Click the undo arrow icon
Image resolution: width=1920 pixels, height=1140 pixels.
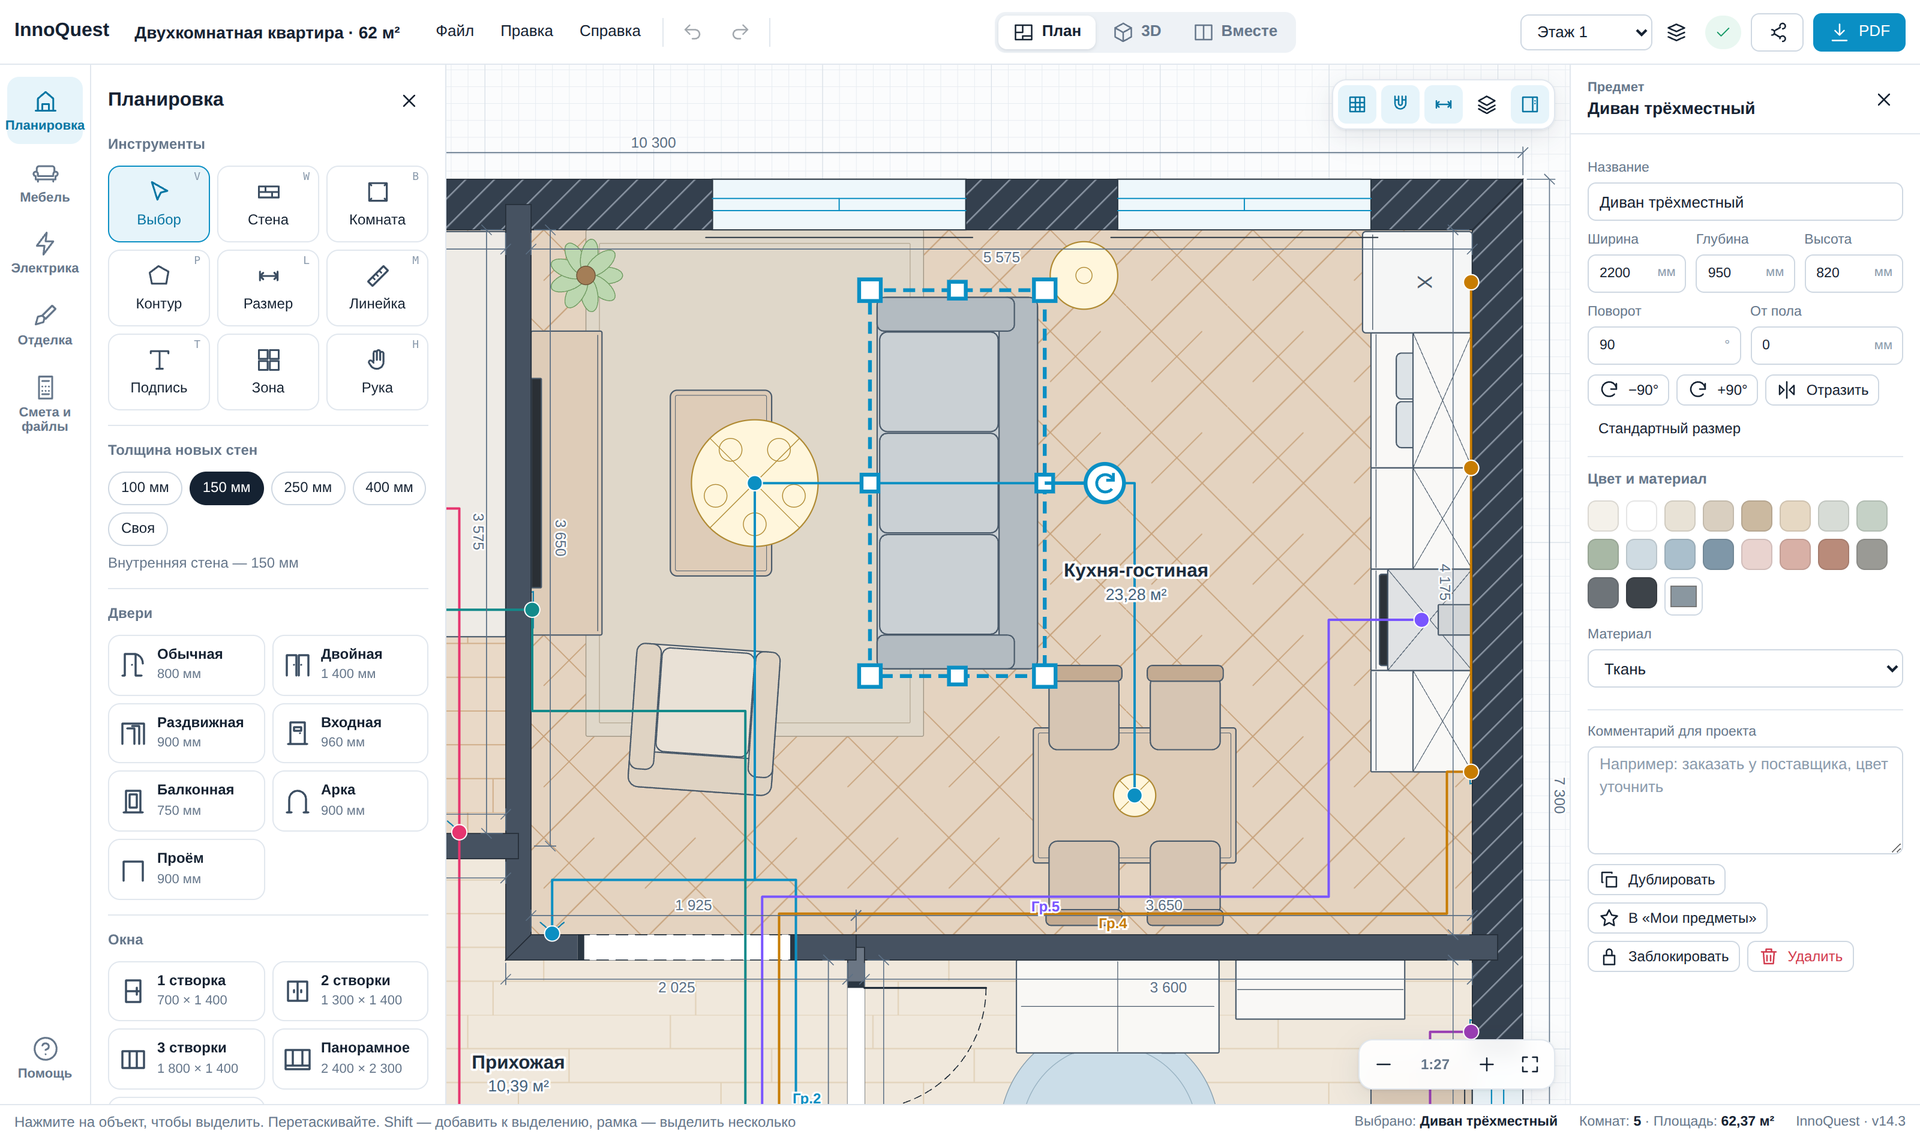pyautogui.click(x=692, y=32)
